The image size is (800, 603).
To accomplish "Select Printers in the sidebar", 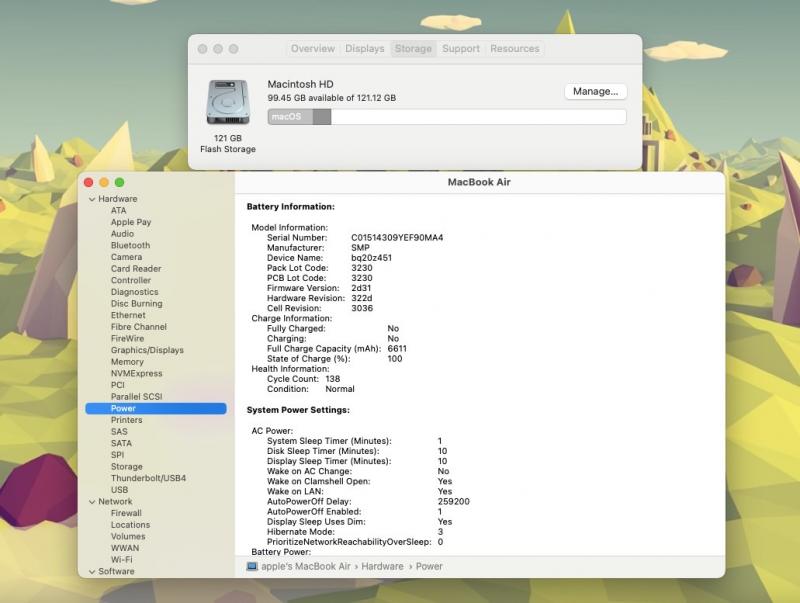I will [x=127, y=420].
